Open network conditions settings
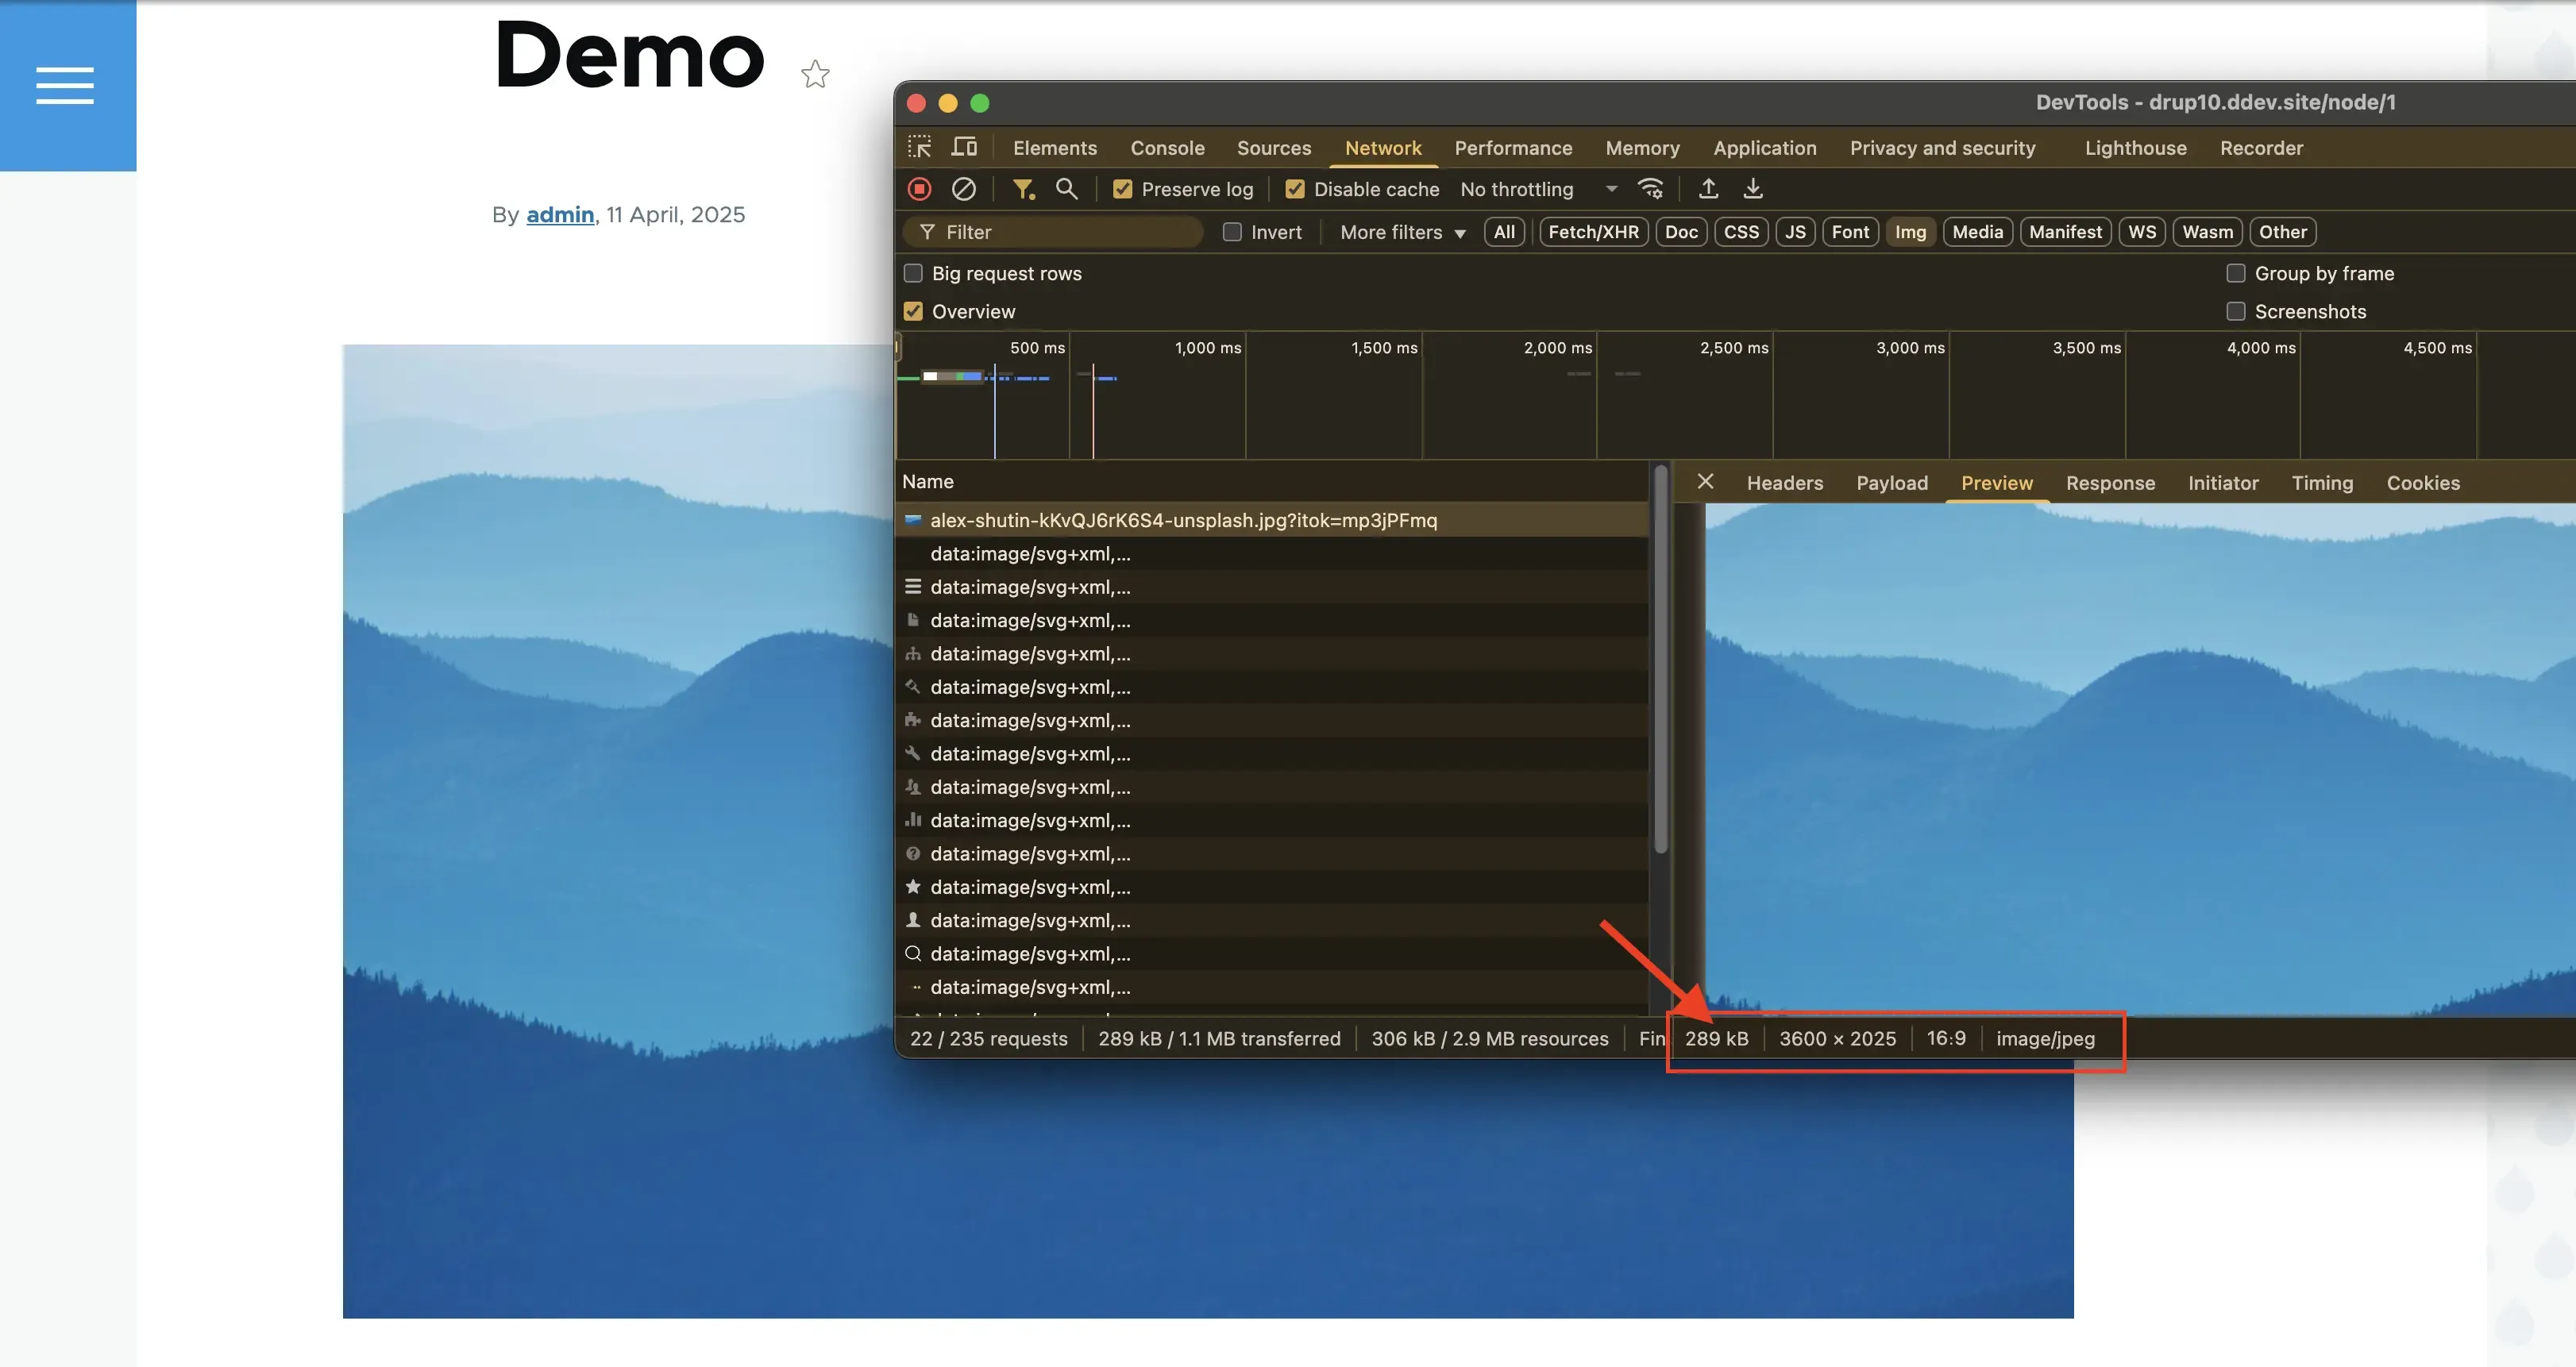 click(x=1650, y=189)
